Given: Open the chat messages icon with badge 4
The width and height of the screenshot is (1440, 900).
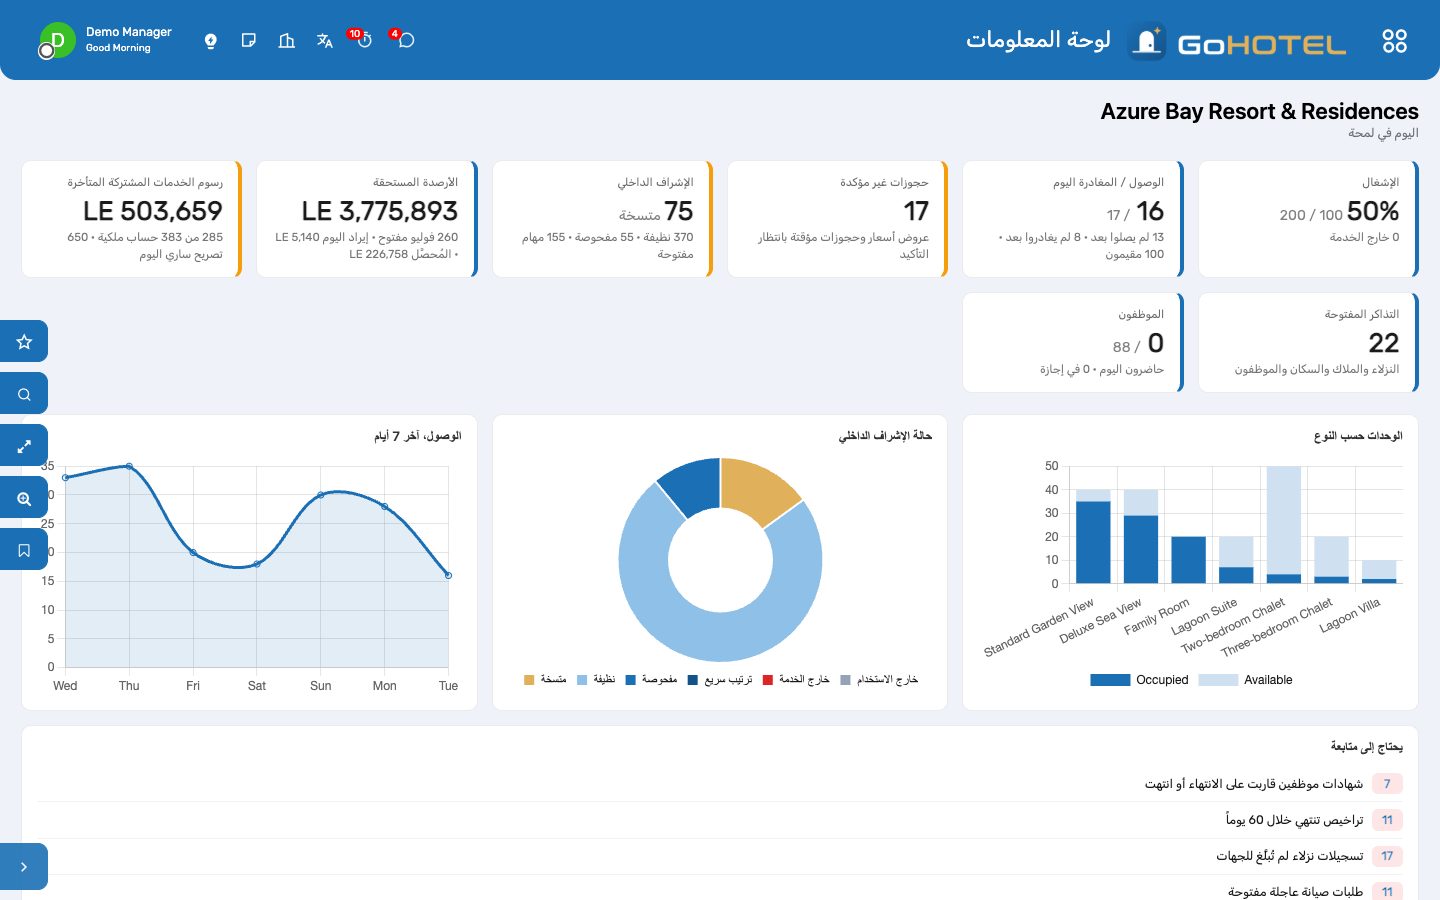Looking at the screenshot, I should pyautogui.click(x=405, y=40).
